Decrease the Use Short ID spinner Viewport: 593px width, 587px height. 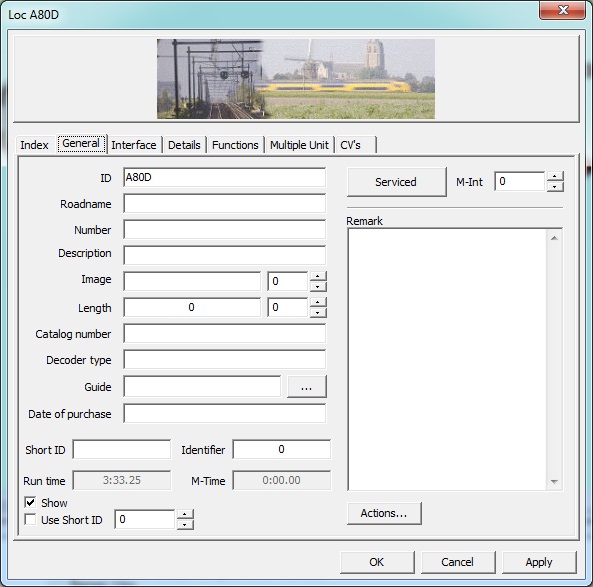click(185, 524)
